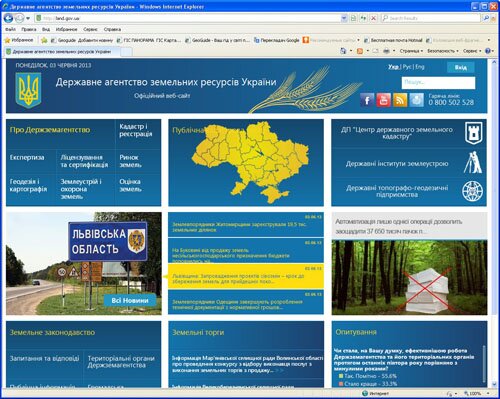
Task: Open the orange RSS feed icon
Action: click(x=400, y=100)
